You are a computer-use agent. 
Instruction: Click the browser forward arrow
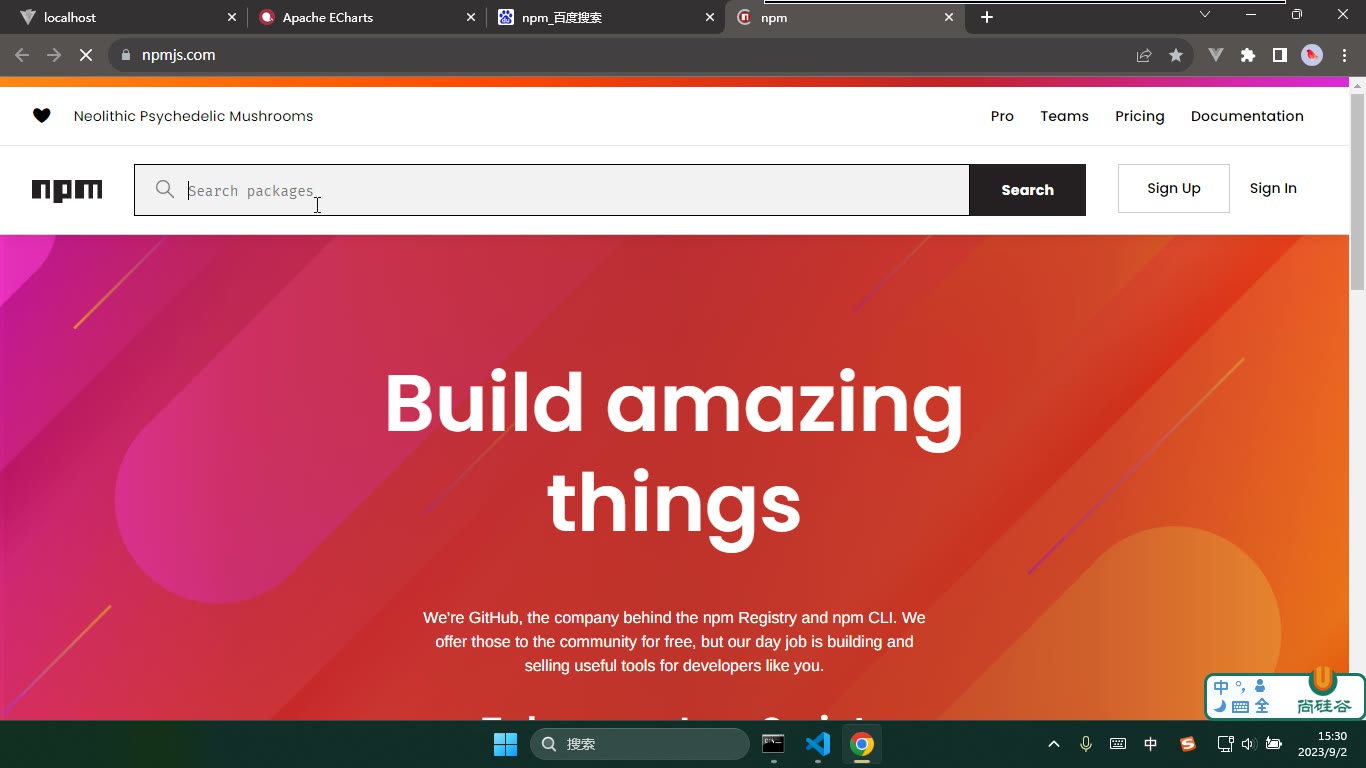54,55
